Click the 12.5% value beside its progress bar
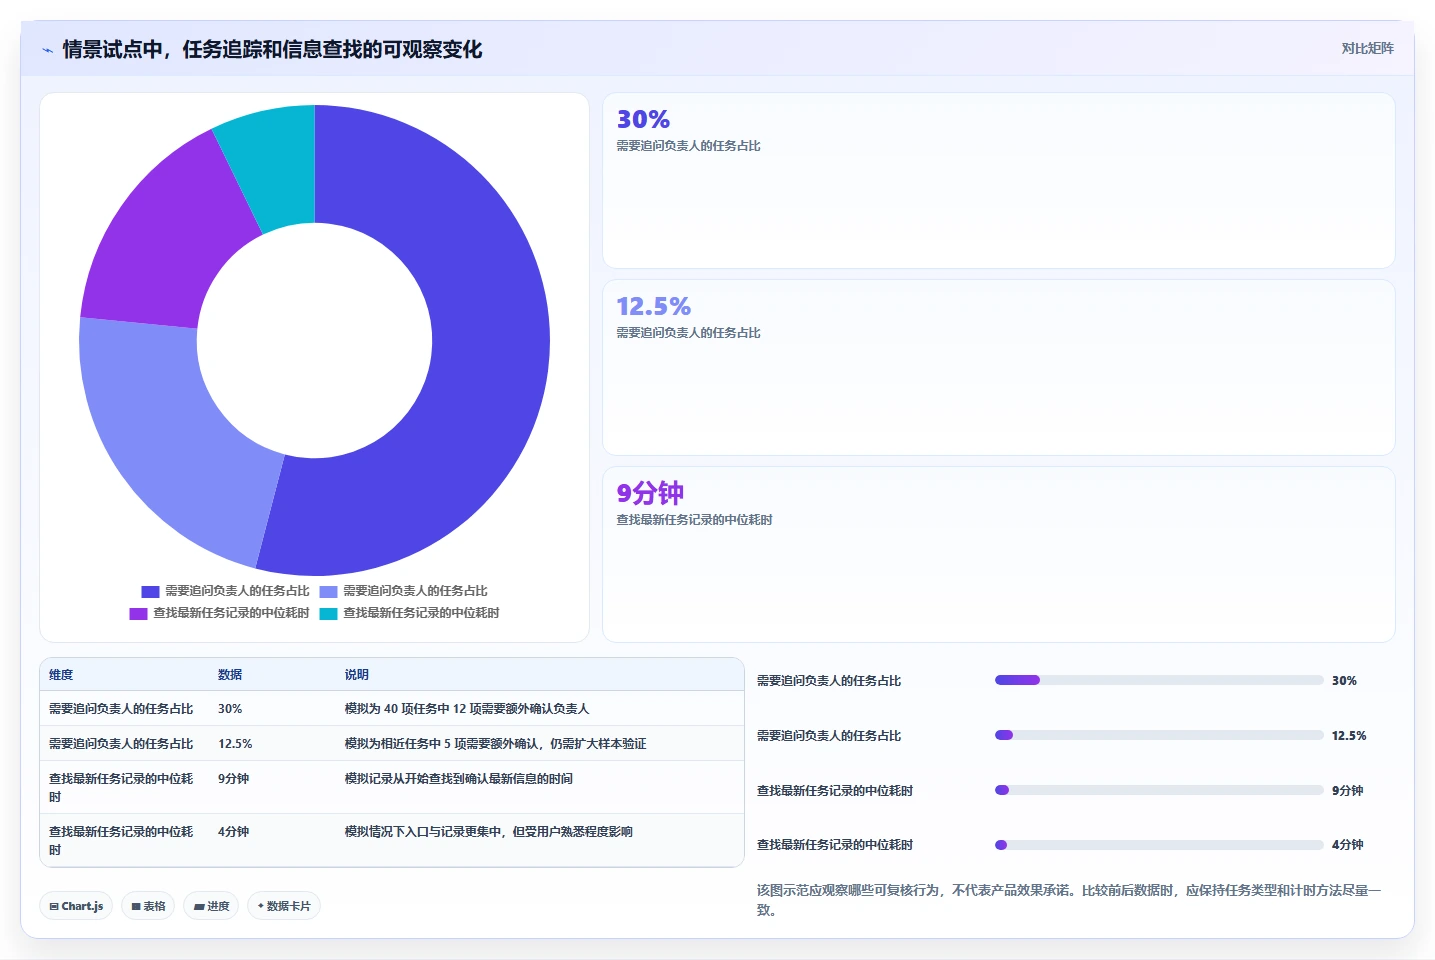The height and width of the screenshot is (960, 1435). (x=1349, y=736)
